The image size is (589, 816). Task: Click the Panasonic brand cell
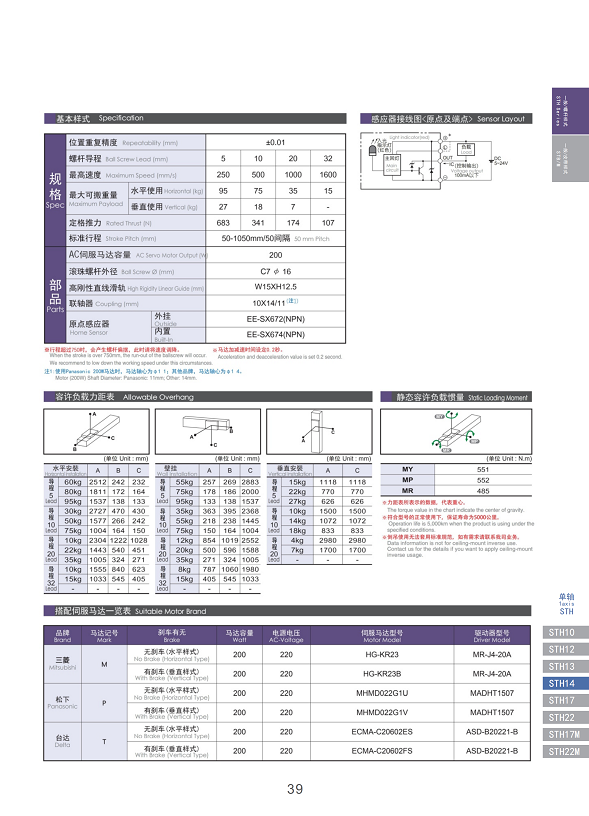point(62,703)
